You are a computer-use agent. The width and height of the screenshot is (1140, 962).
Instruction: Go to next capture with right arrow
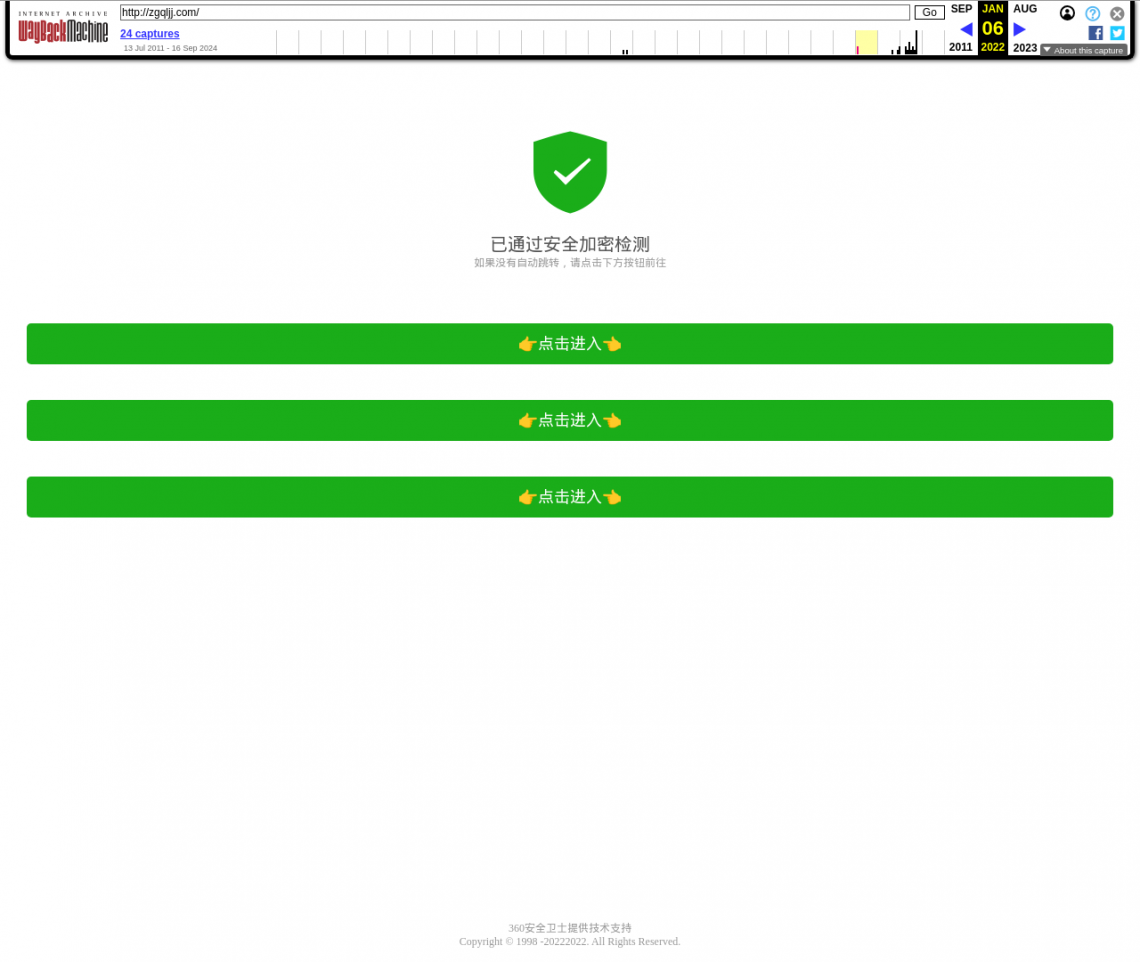[1019, 29]
